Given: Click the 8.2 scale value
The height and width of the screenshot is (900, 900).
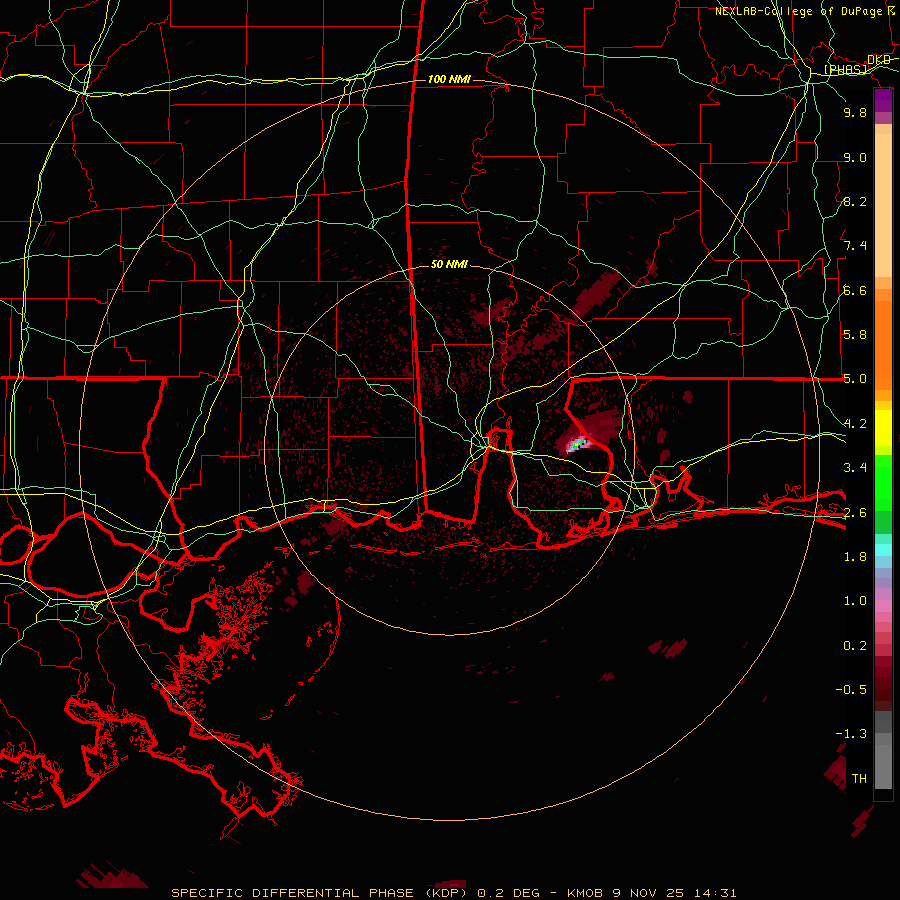Looking at the screenshot, I should click(x=855, y=201).
